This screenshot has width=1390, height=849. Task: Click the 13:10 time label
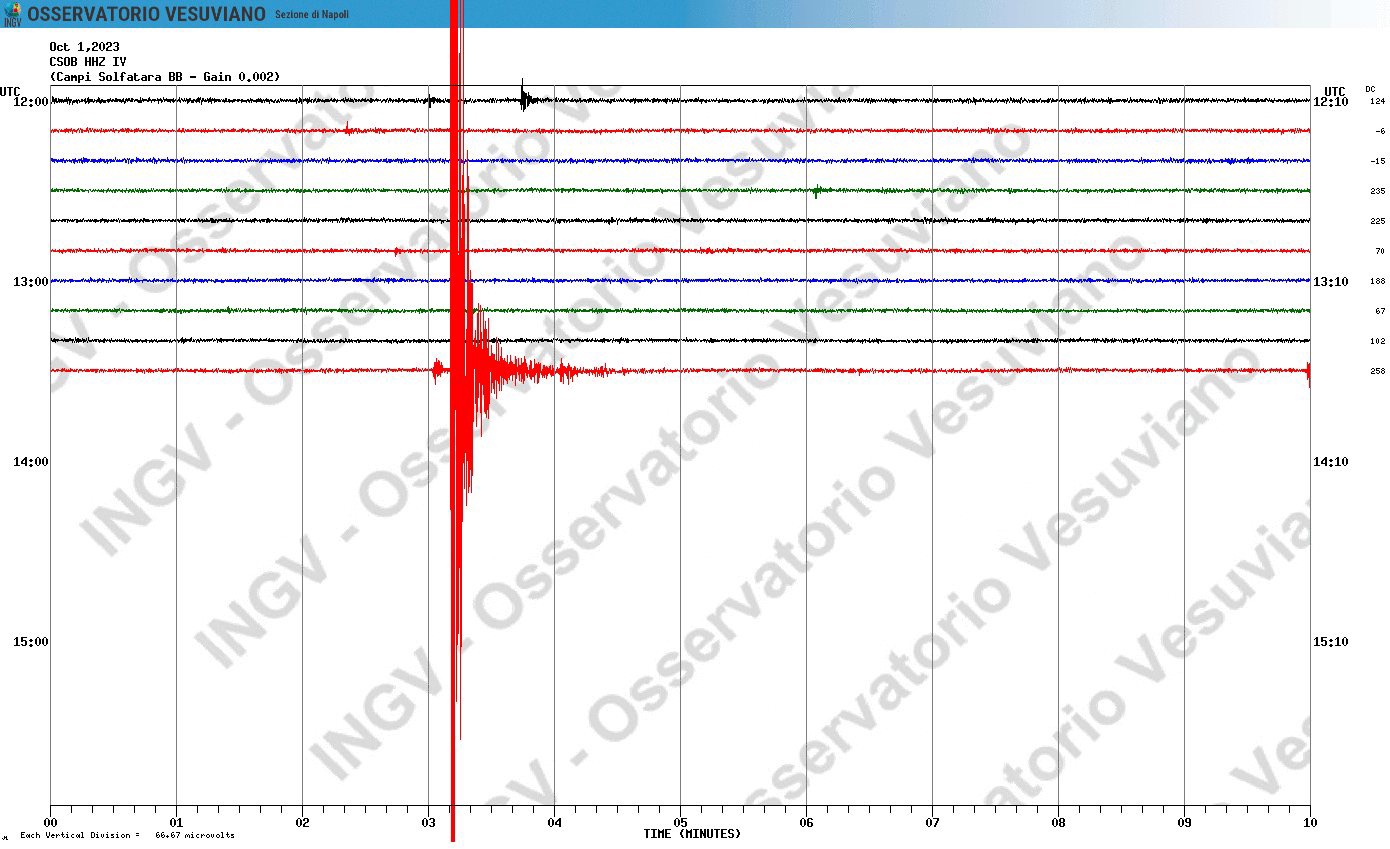tap(1331, 282)
